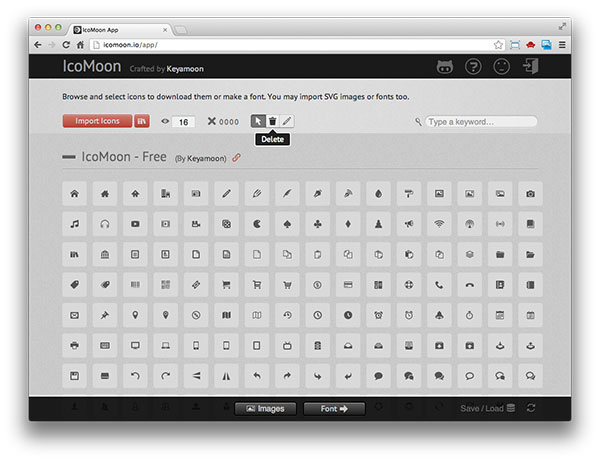Activate the Delete trash tool

point(272,121)
